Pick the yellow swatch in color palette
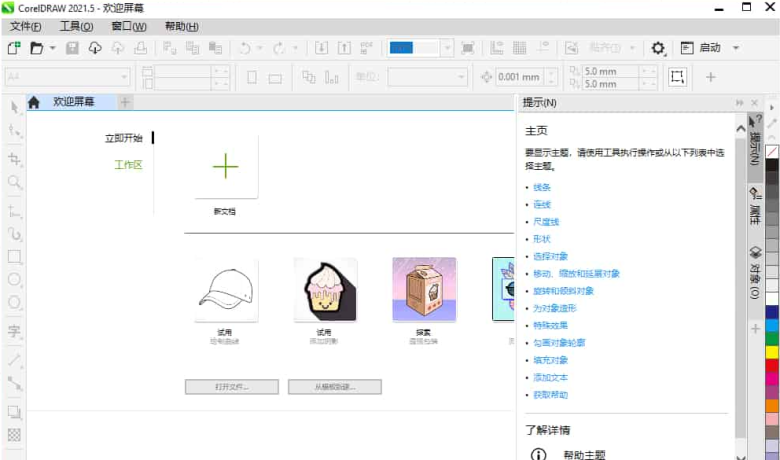This screenshot has height=460, width=780. click(x=772, y=352)
